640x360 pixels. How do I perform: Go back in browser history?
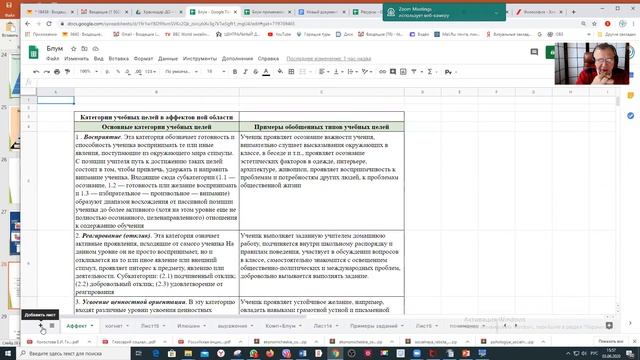click(28, 24)
